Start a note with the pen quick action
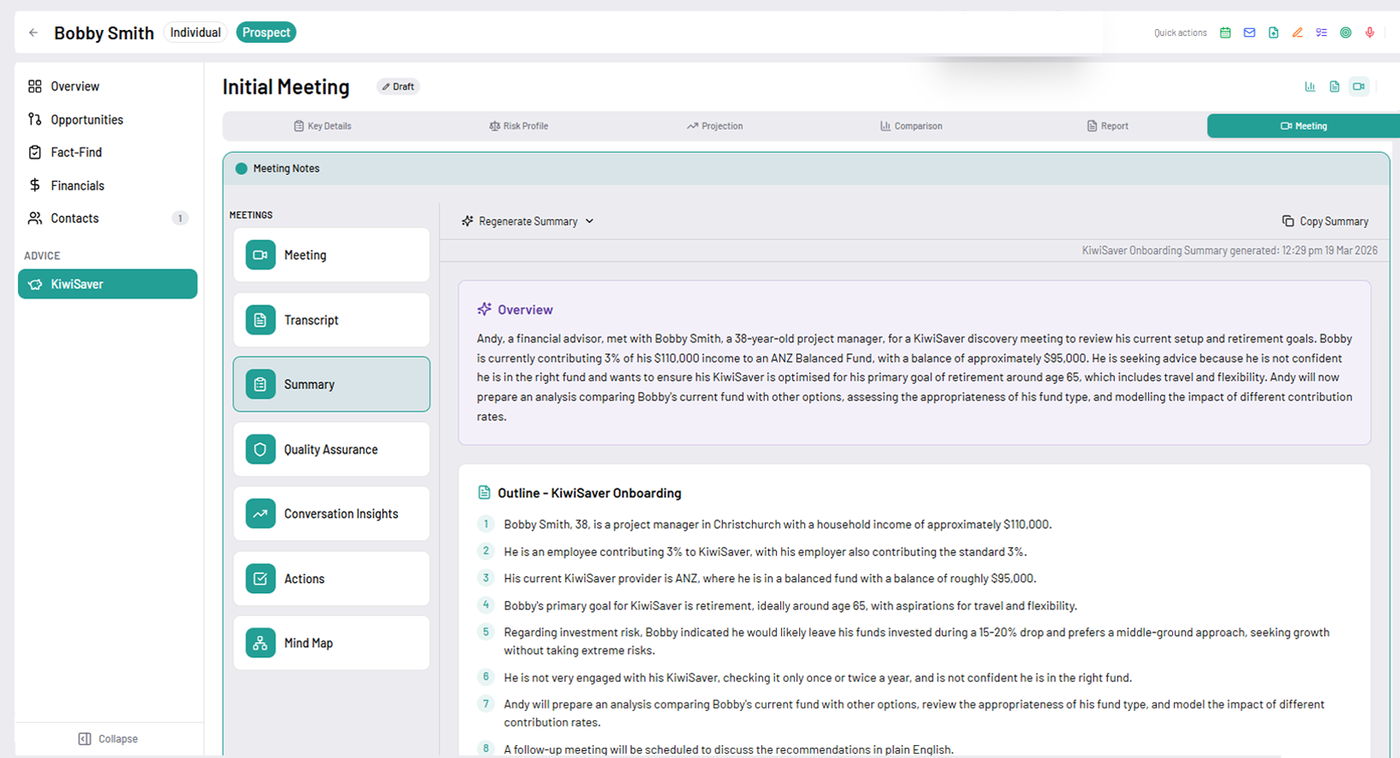Image resolution: width=1400 pixels, height=758 pixels. pyautogui.click(x=1297, y=32)
